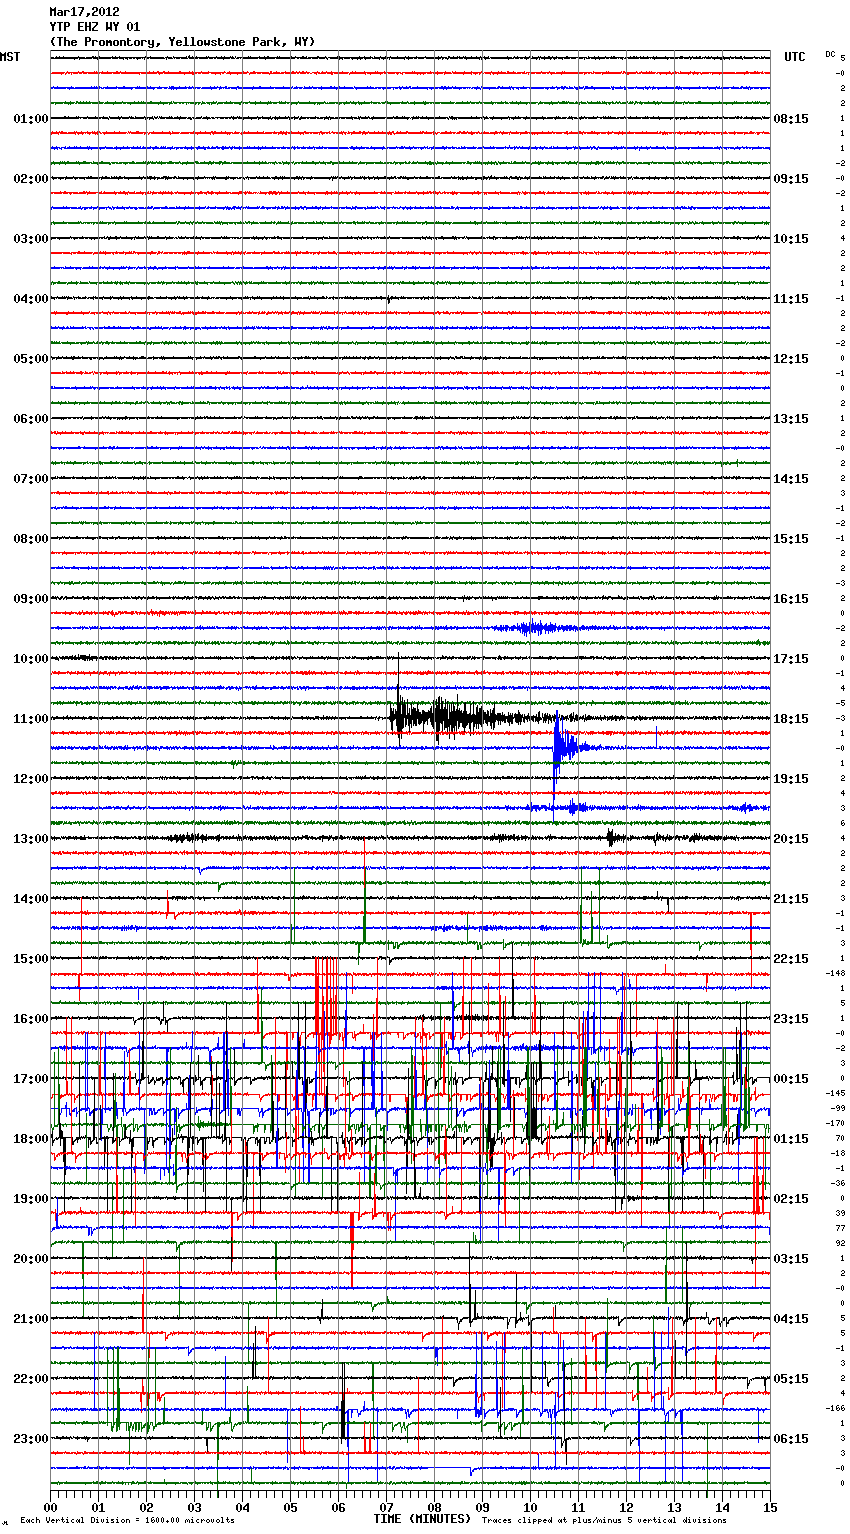Click the vertical division 1600.00 microvolts note

(x=127, y=1521)
